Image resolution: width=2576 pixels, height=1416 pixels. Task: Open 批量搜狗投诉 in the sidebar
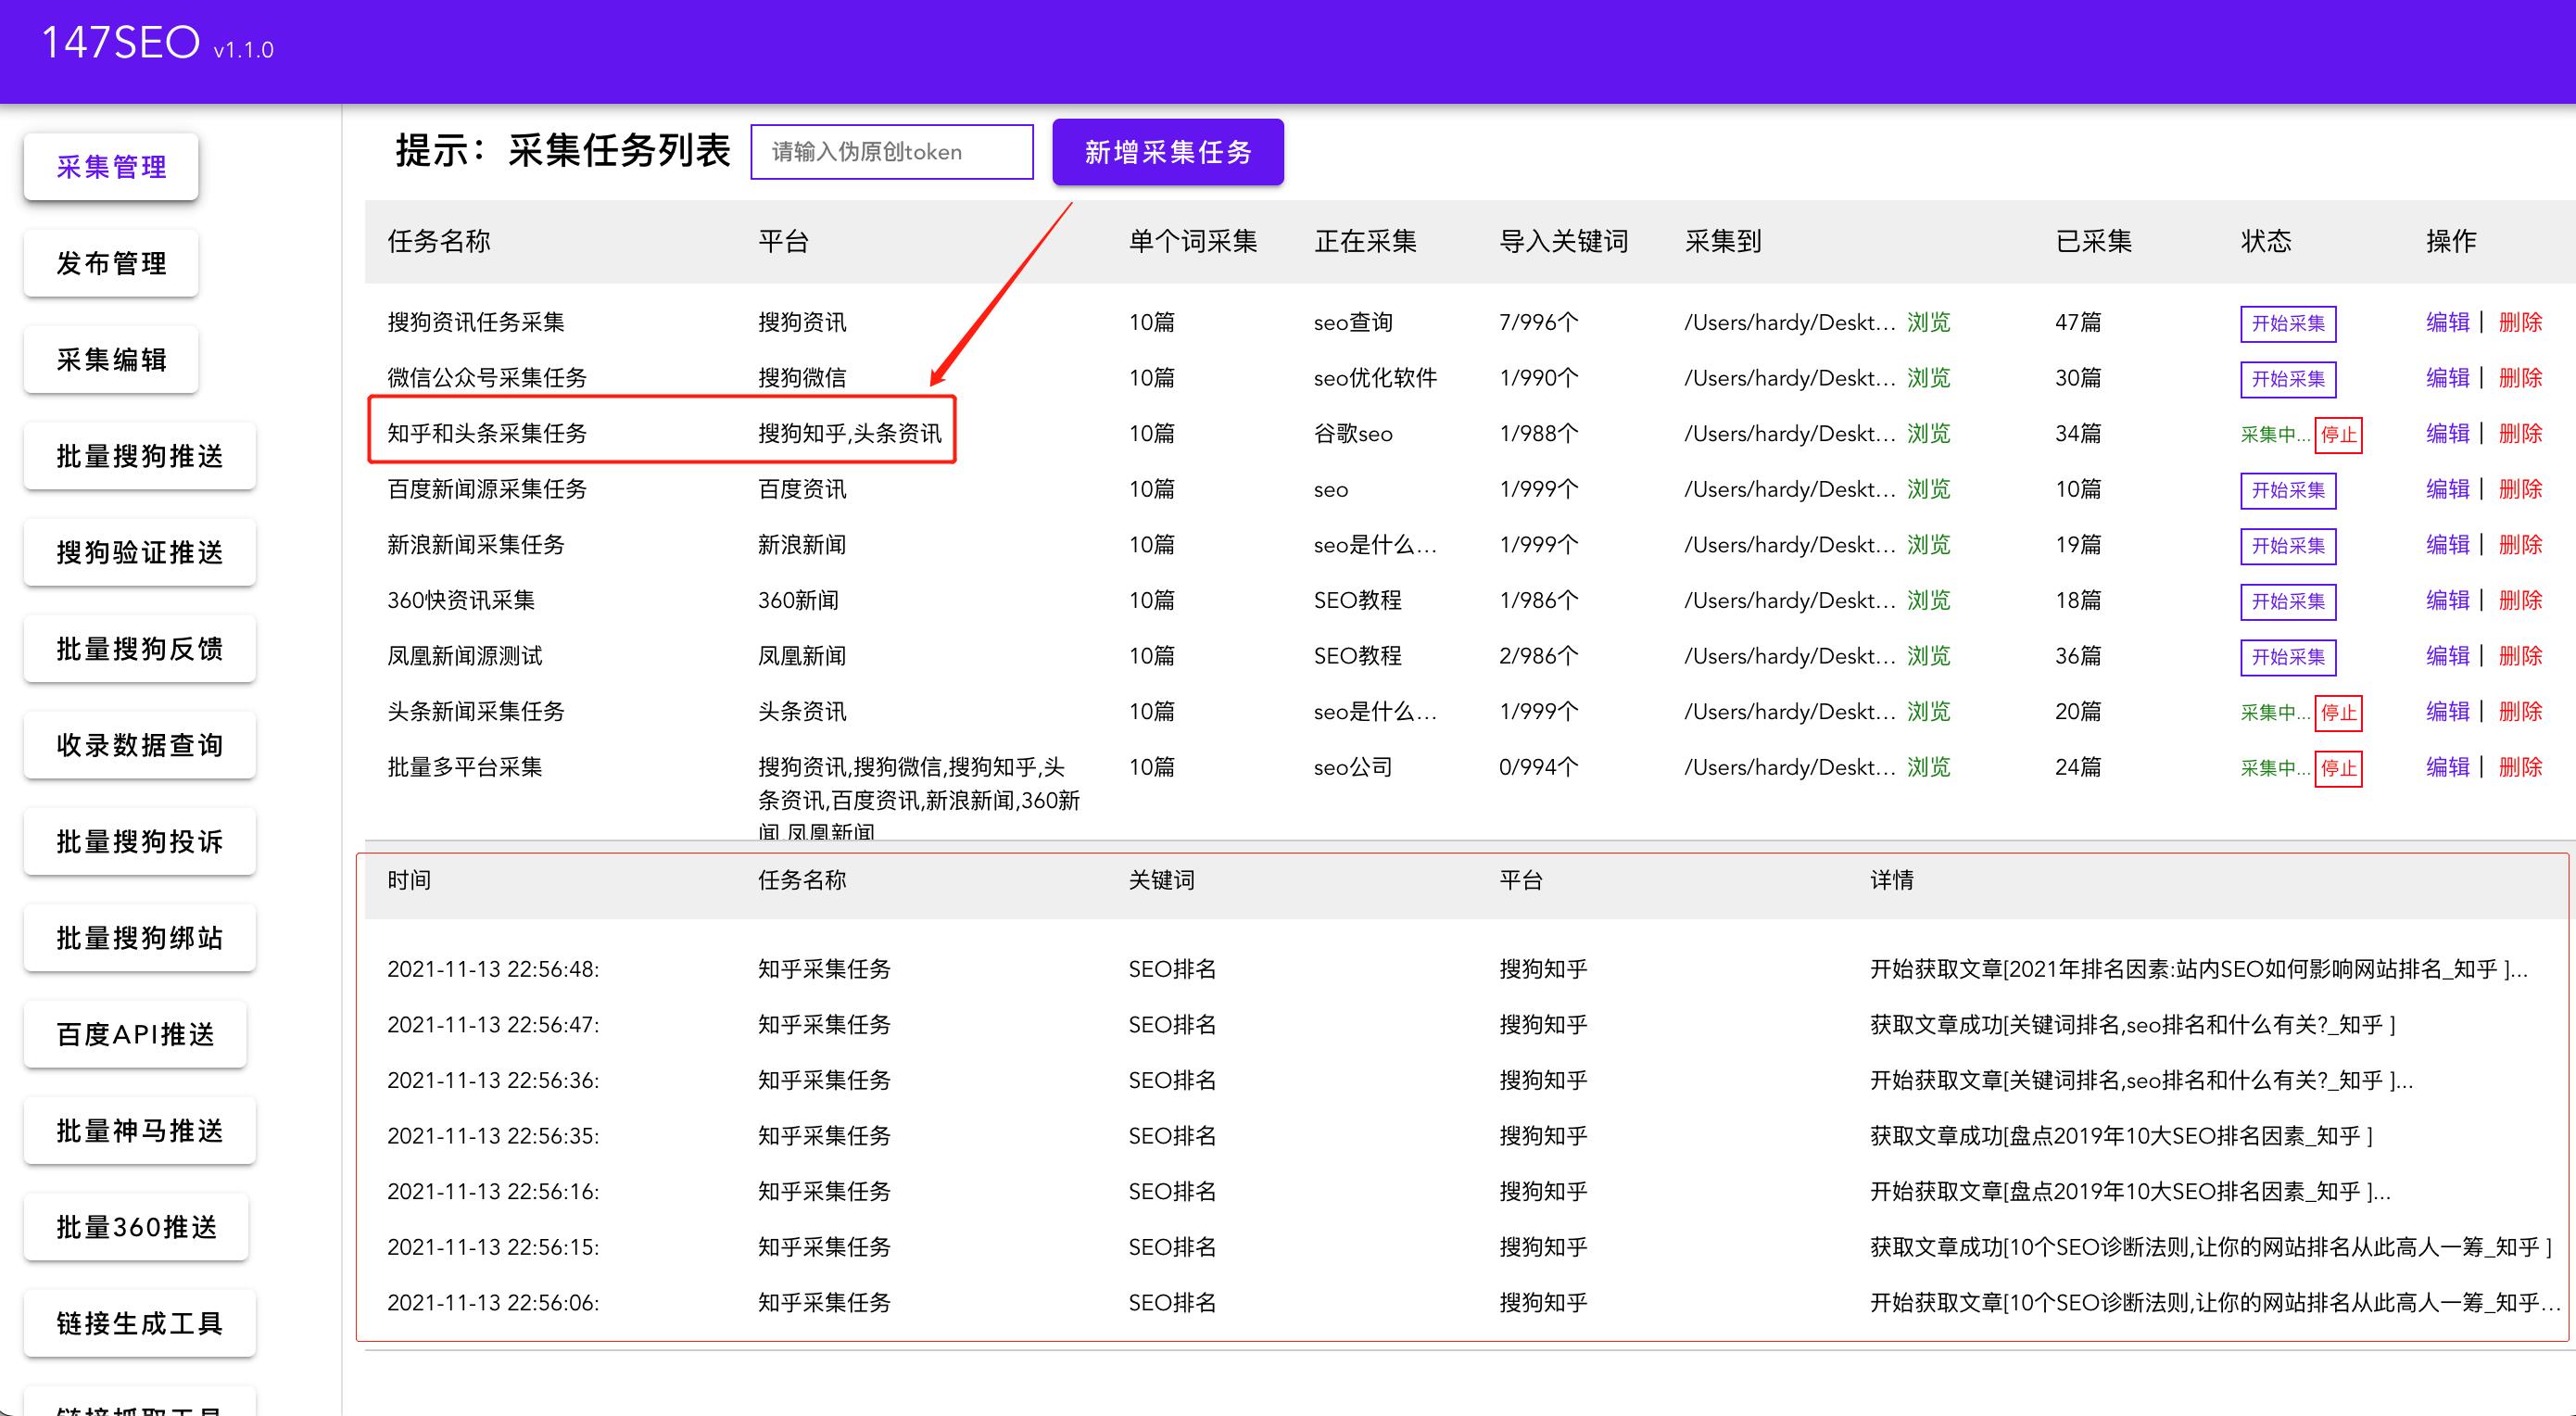[140, 841]
